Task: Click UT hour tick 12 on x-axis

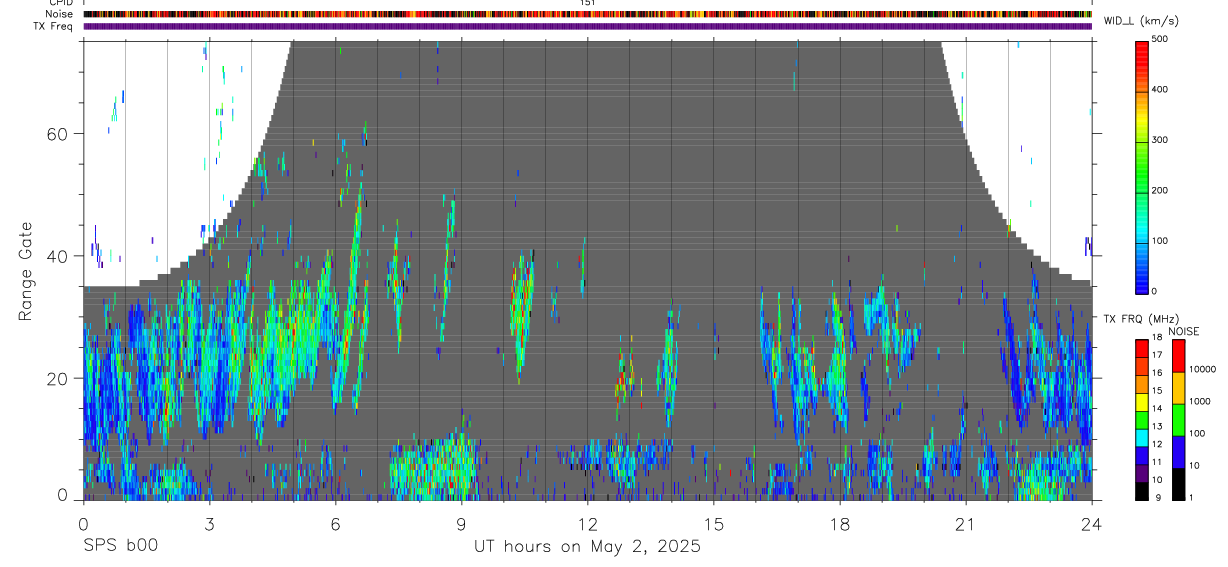Action: (587, 523)
